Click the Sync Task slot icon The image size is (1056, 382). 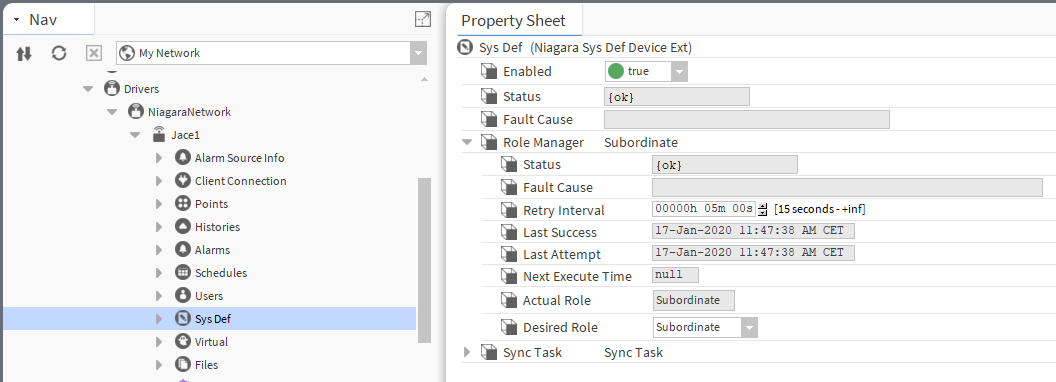(489, 352)
